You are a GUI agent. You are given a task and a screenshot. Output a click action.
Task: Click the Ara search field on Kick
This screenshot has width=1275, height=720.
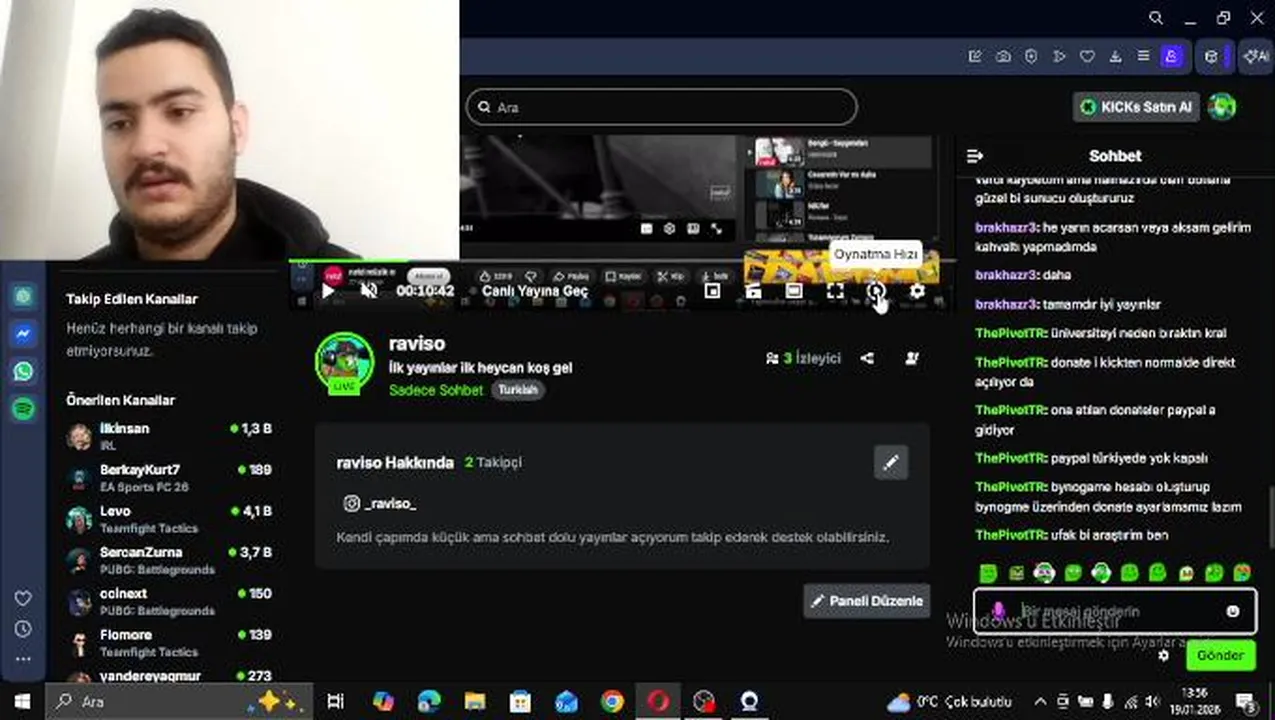[x=662, y=107]
